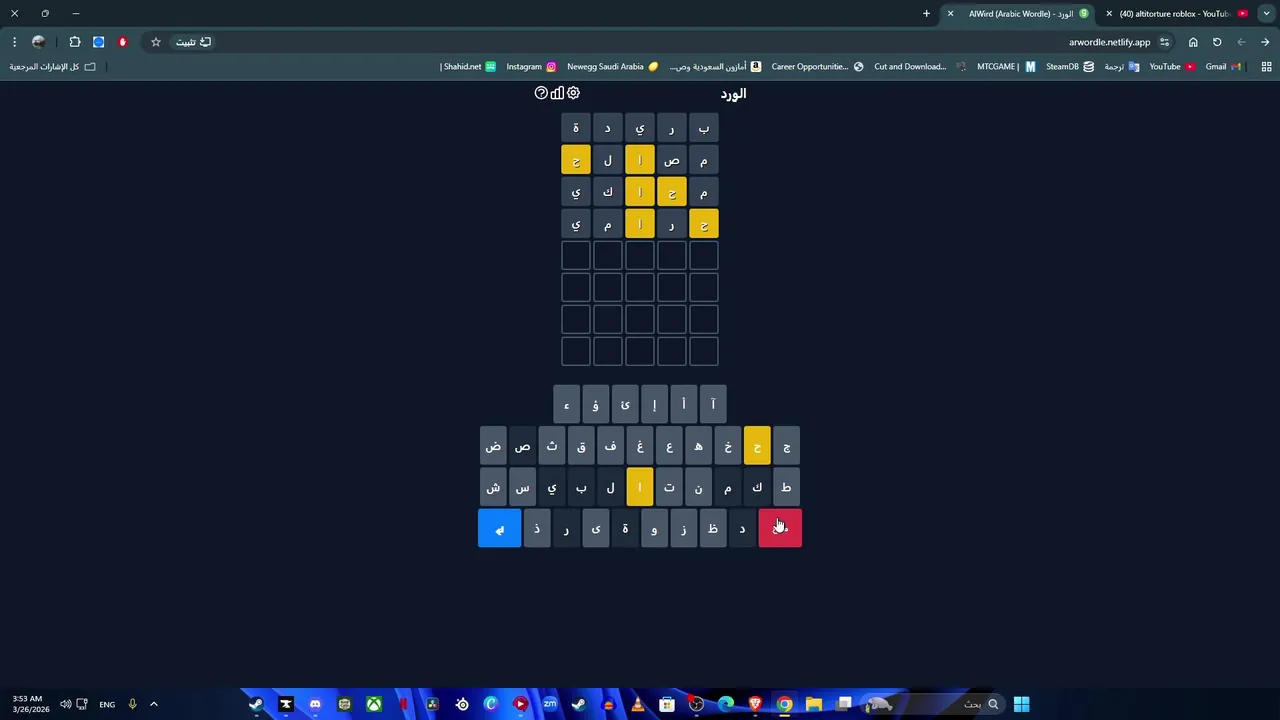Open the Career Opportunities bookmark
Viewport: 1280px width, 720px height.
tap(817, 66)
